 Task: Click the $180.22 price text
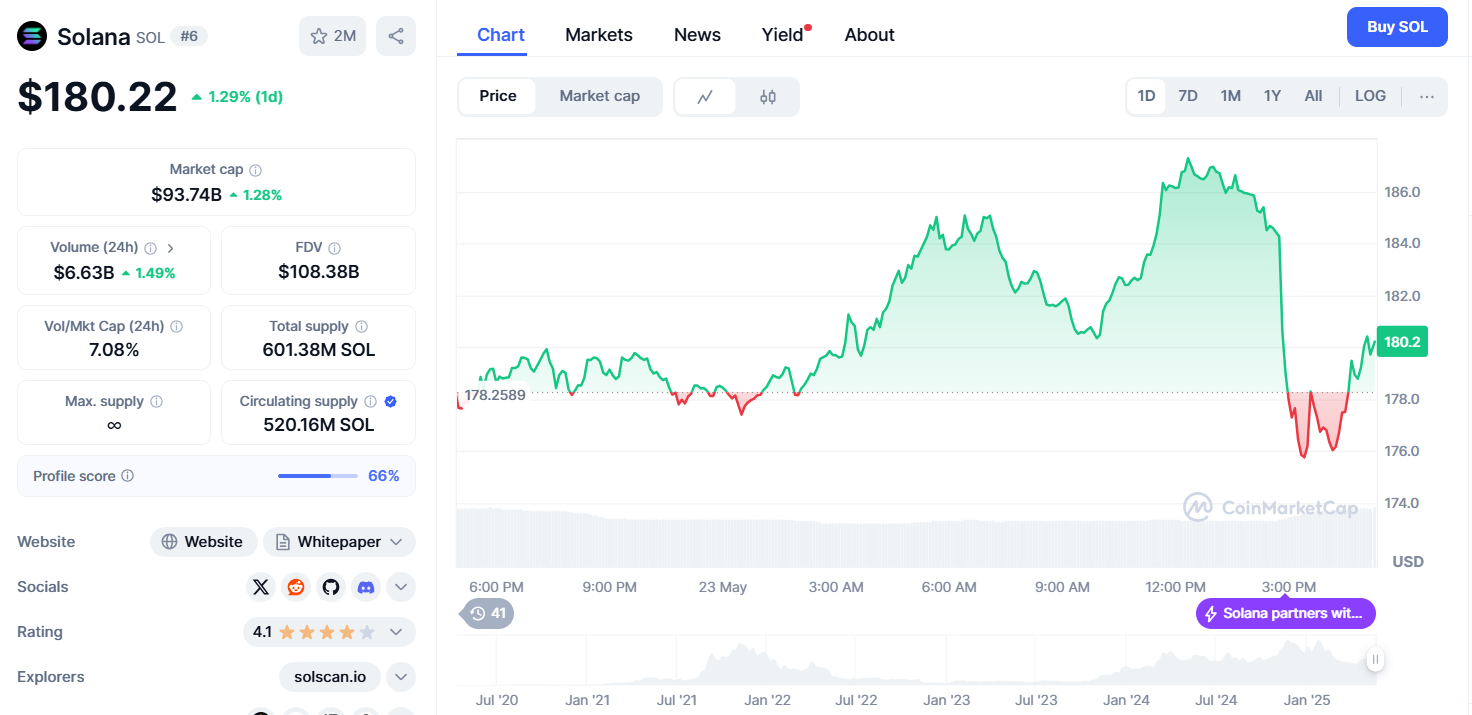(x=97, y=96)
